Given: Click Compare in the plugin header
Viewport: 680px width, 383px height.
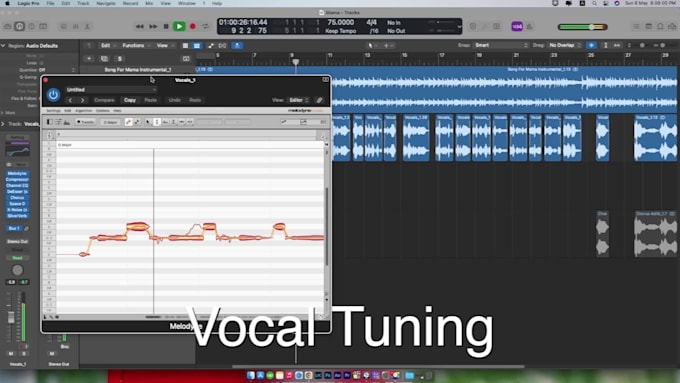Looking at the screenshot, I should click(105, 100).
